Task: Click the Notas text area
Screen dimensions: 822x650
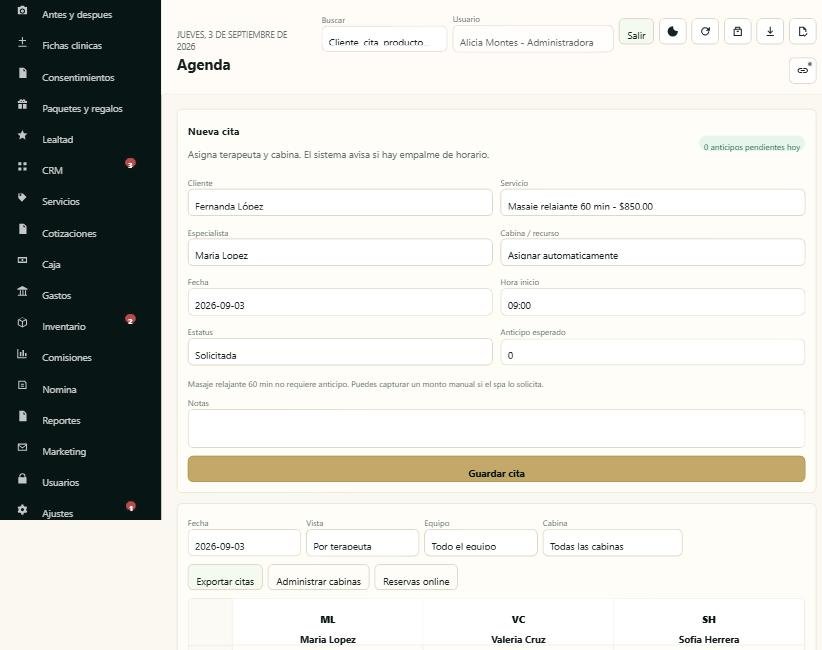Action: tap(496, 428)
